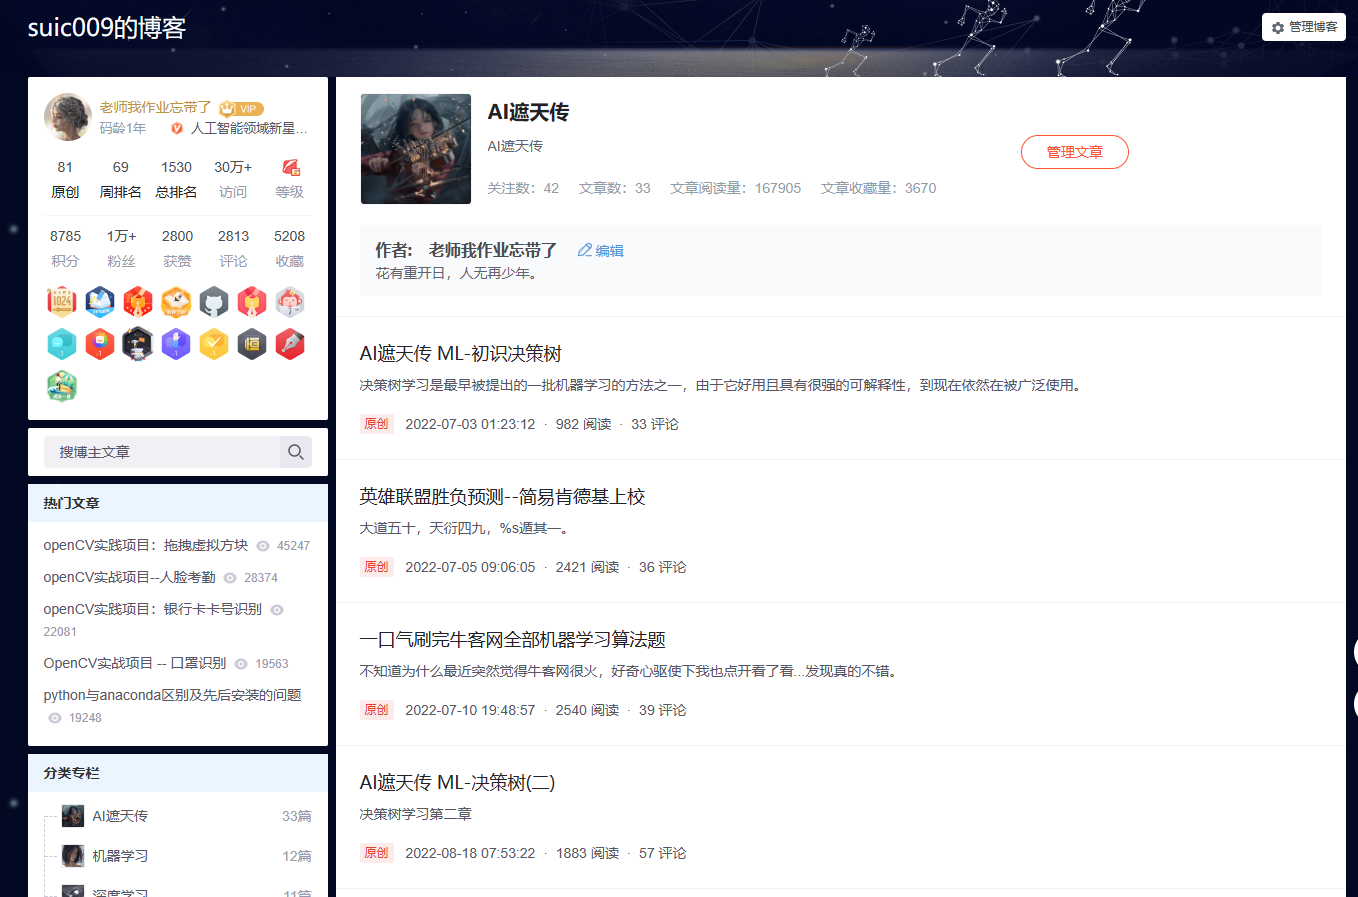The width and height of the screenshot is (1358, 897).
Task: Select the teal chat bubble medal
Action: point(62,343)
